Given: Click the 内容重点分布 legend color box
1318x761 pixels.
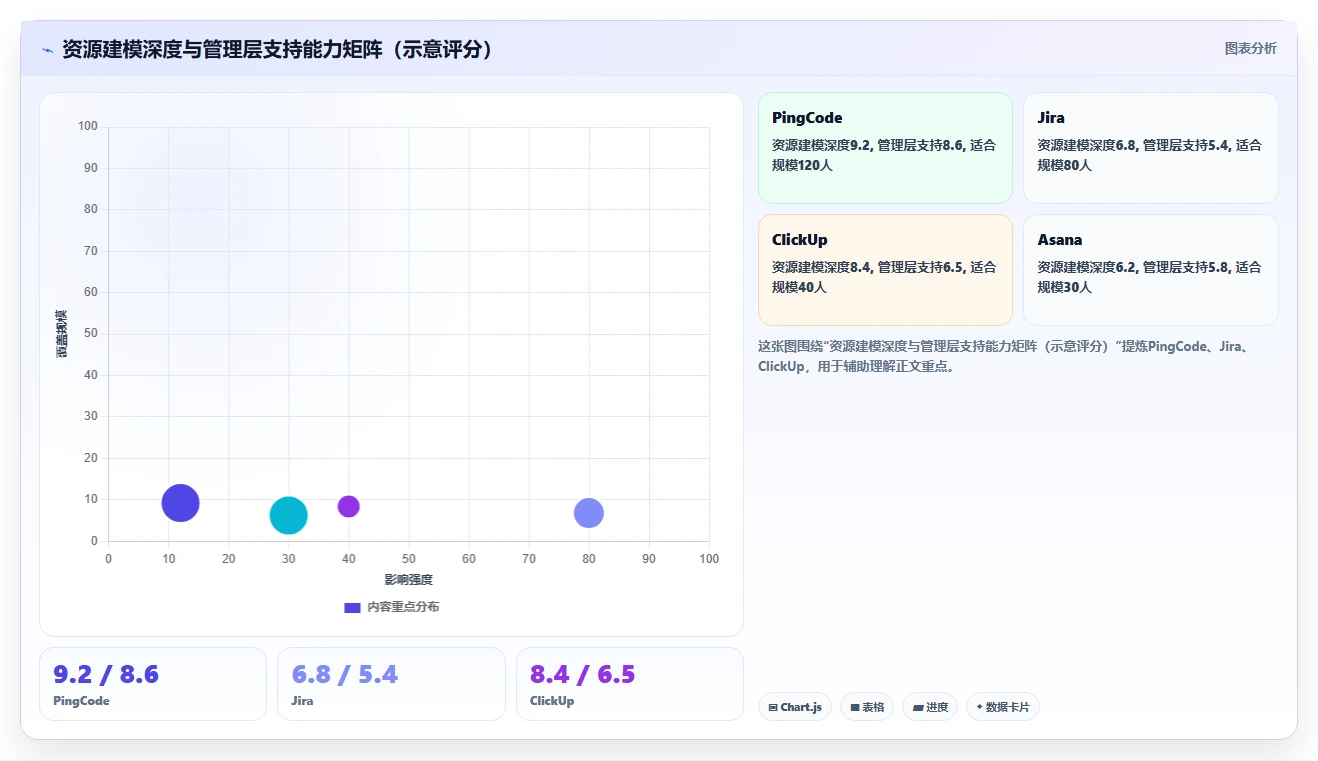Looking at the screenshot, I should point(352,607).
